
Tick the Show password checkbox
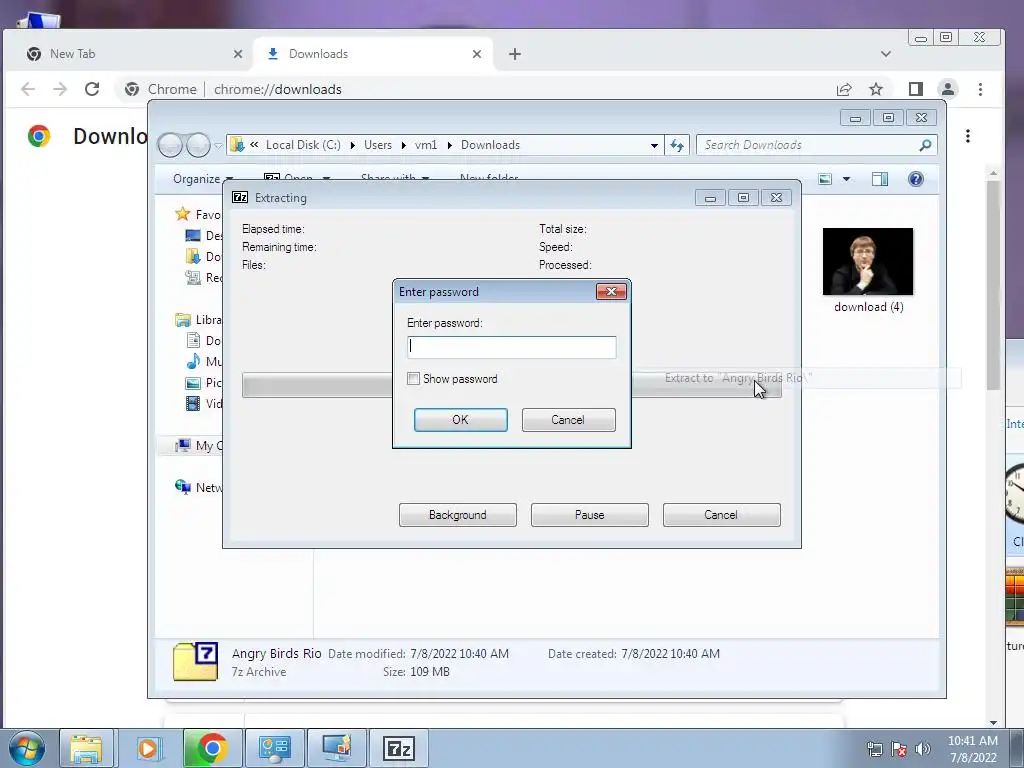pyautogui.click(x=413, y=379)
